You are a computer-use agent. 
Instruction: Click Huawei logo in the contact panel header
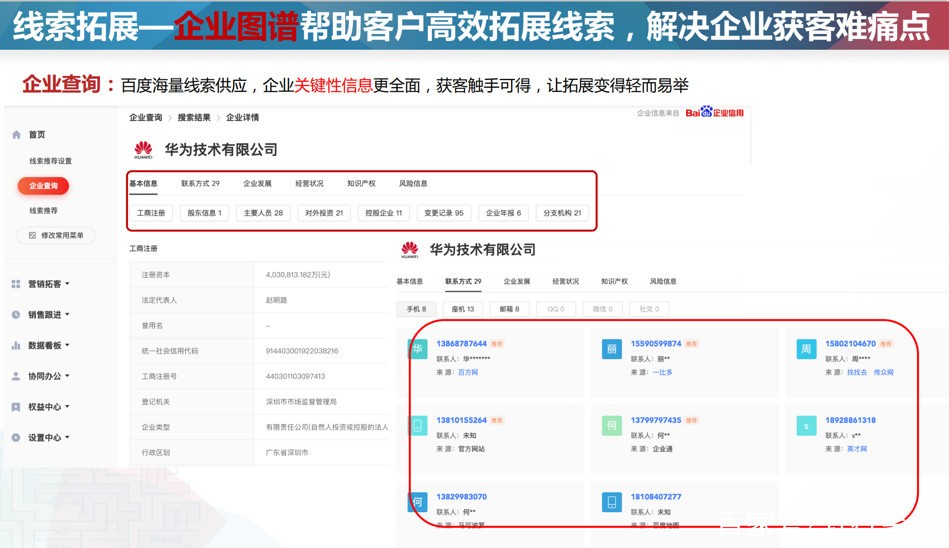410,249
